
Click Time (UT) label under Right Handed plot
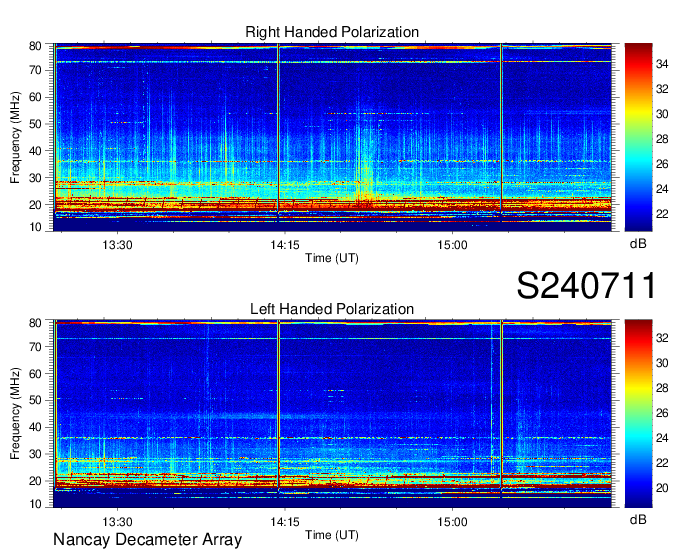tap(332, 258)
